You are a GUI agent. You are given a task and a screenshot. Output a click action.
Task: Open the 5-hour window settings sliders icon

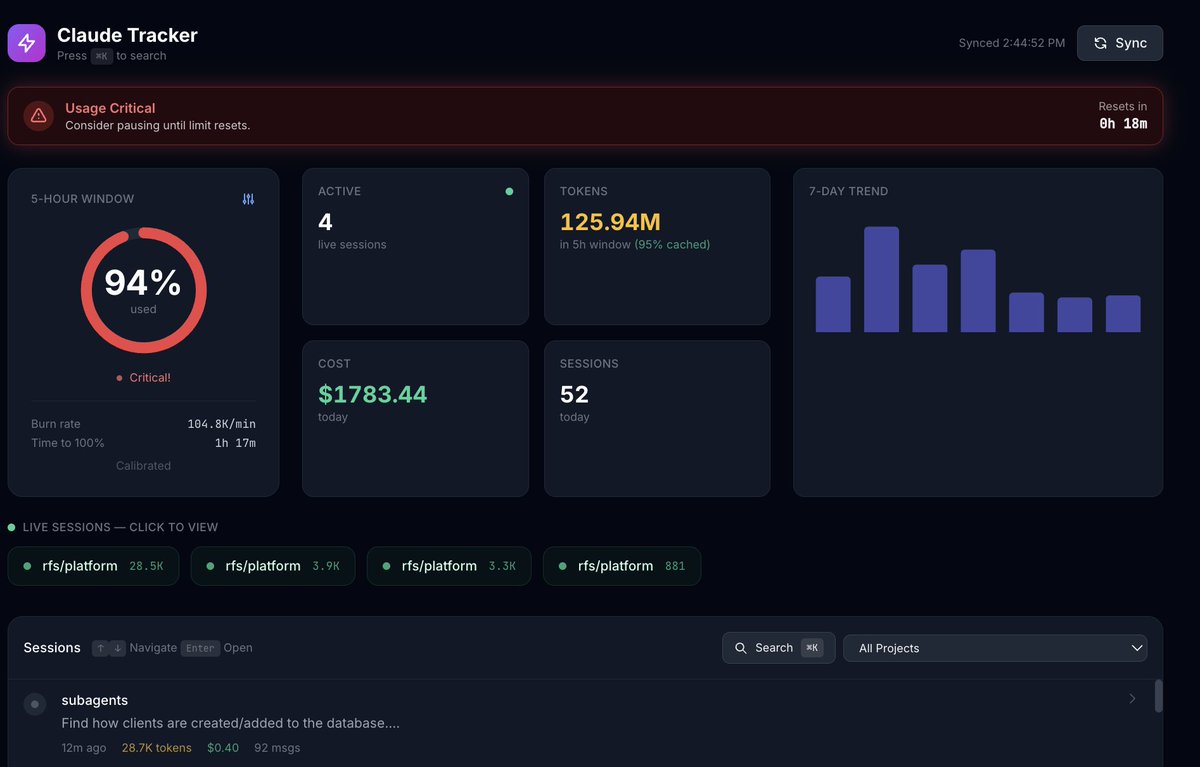point(249,199)
